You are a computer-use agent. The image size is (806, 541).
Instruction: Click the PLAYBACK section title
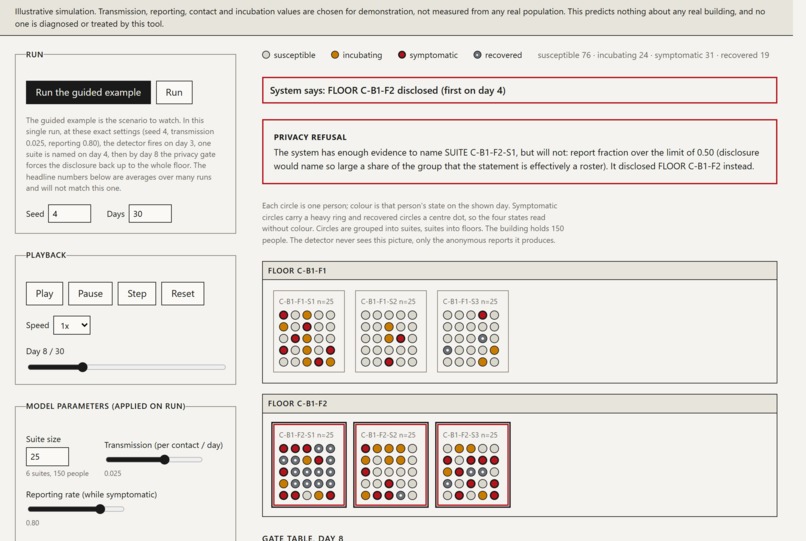click(46, 255)
